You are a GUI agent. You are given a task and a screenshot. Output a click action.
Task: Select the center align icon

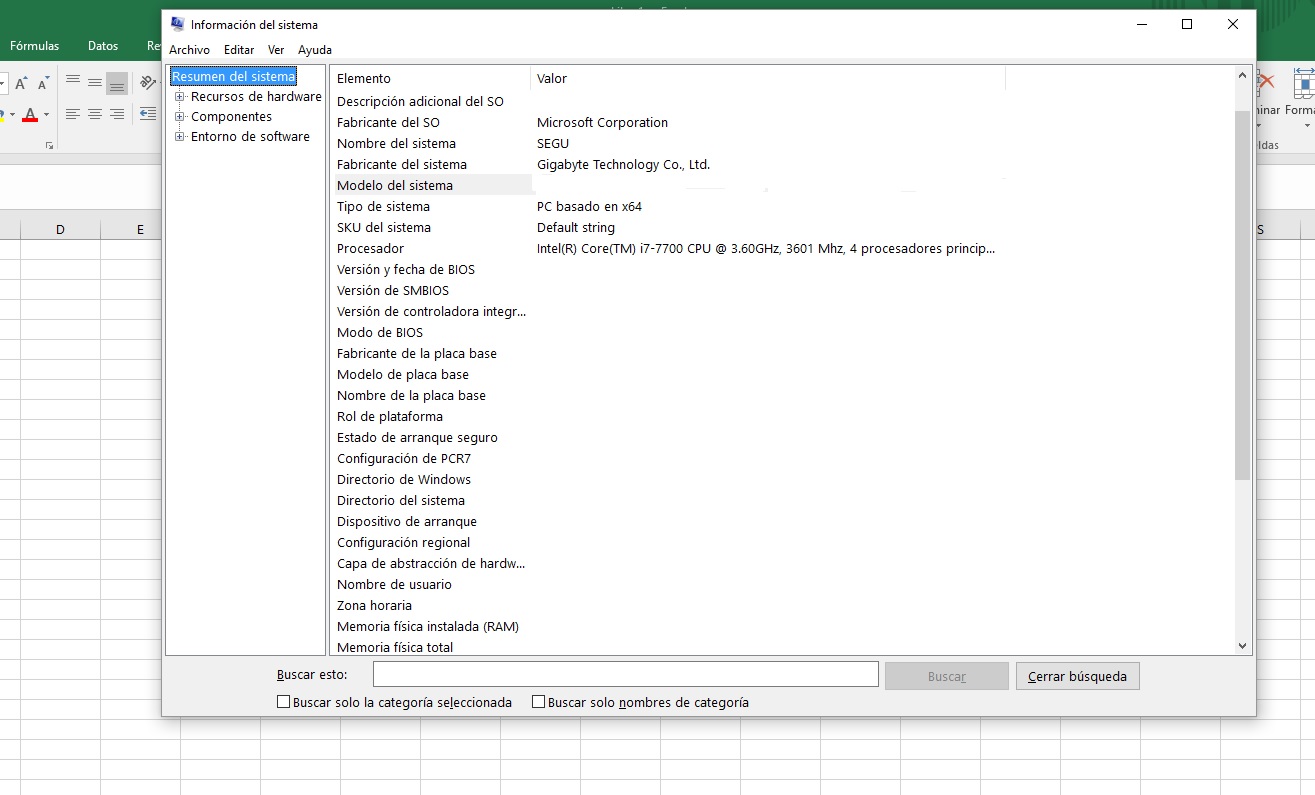[95, 114]
